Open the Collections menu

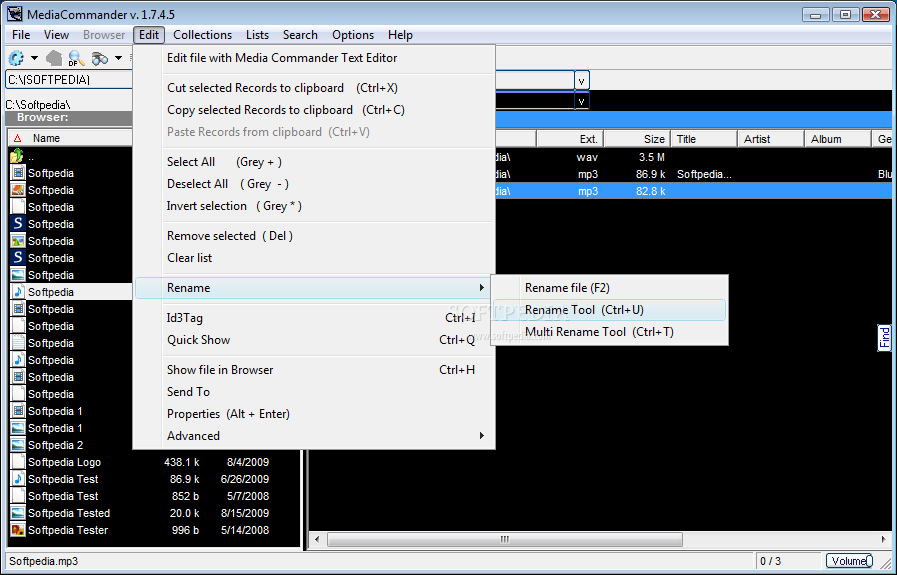coord(203,35)
